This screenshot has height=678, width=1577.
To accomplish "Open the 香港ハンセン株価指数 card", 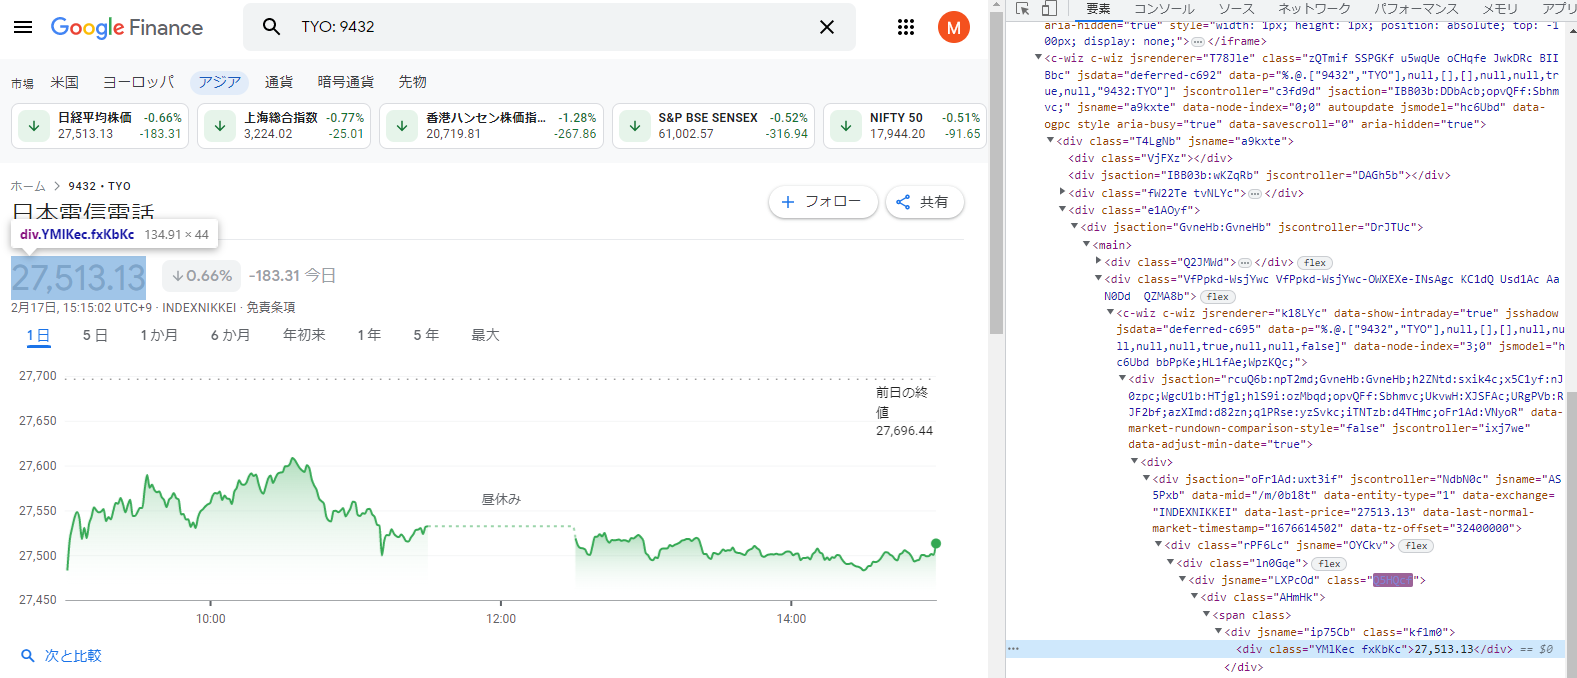I will (491, 126).
